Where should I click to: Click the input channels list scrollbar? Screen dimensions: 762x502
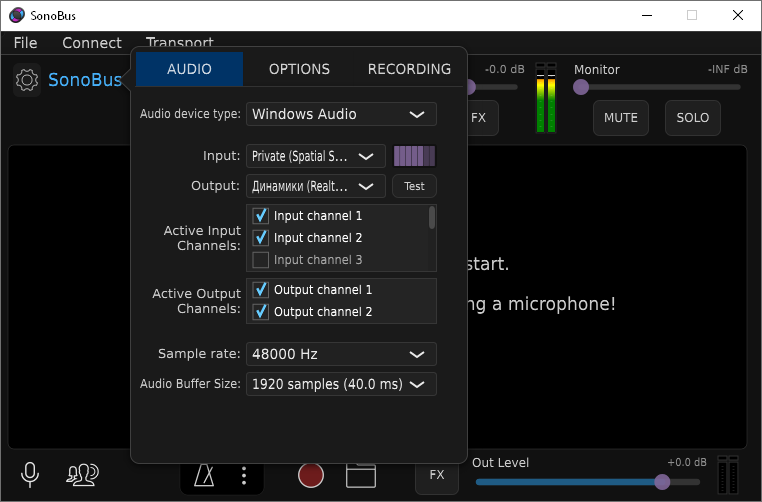[x=432, y=217]
